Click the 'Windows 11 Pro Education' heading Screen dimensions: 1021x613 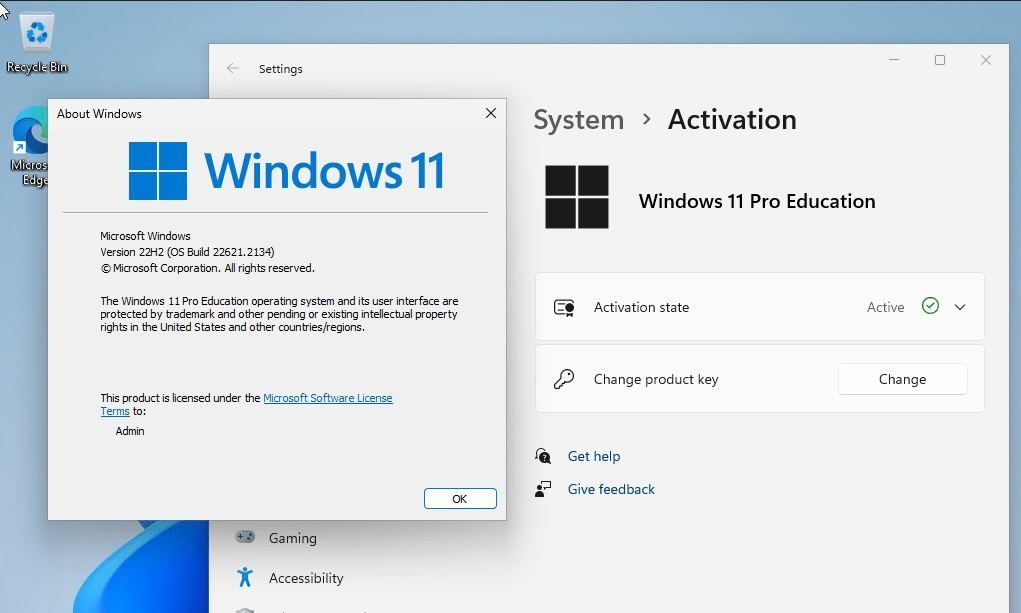757,201
